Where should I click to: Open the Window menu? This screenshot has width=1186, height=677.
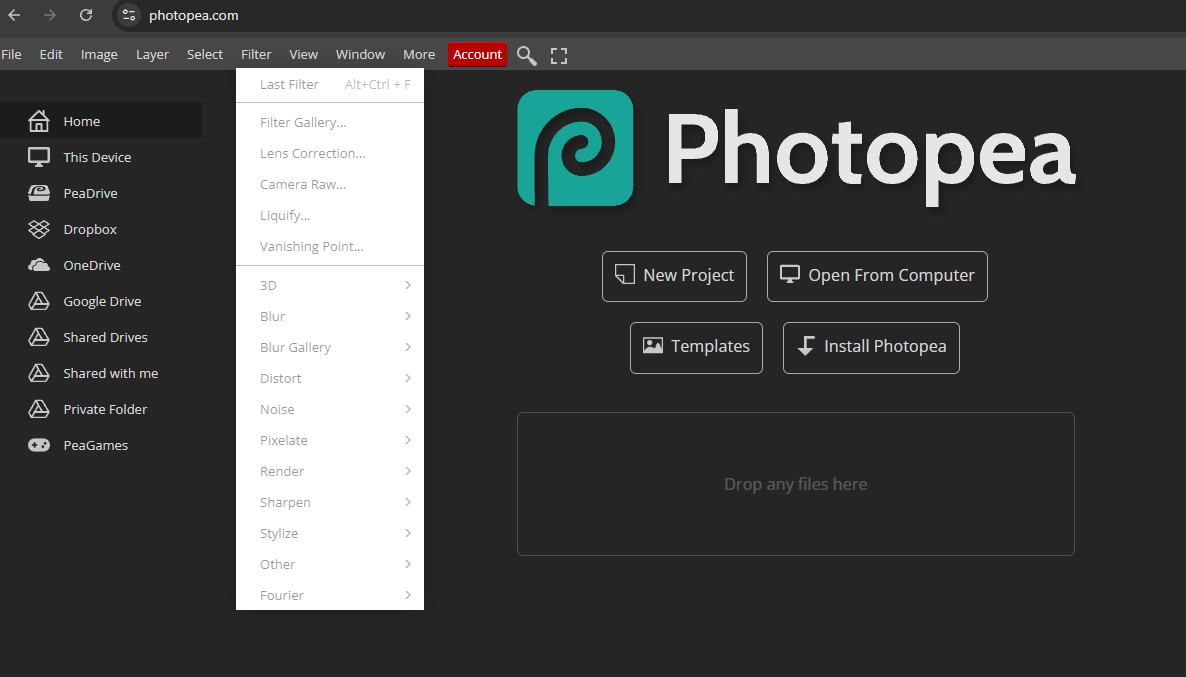pos(360,54)
